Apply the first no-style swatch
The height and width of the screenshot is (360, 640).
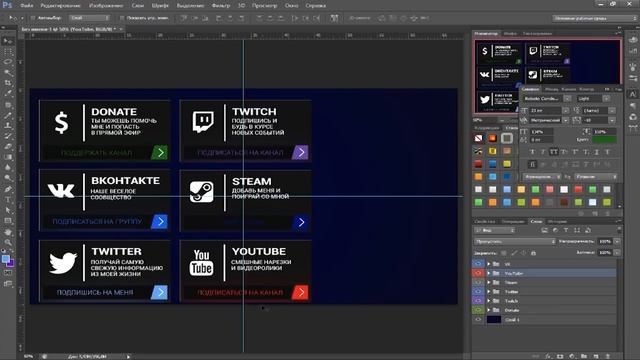[478, 138]
